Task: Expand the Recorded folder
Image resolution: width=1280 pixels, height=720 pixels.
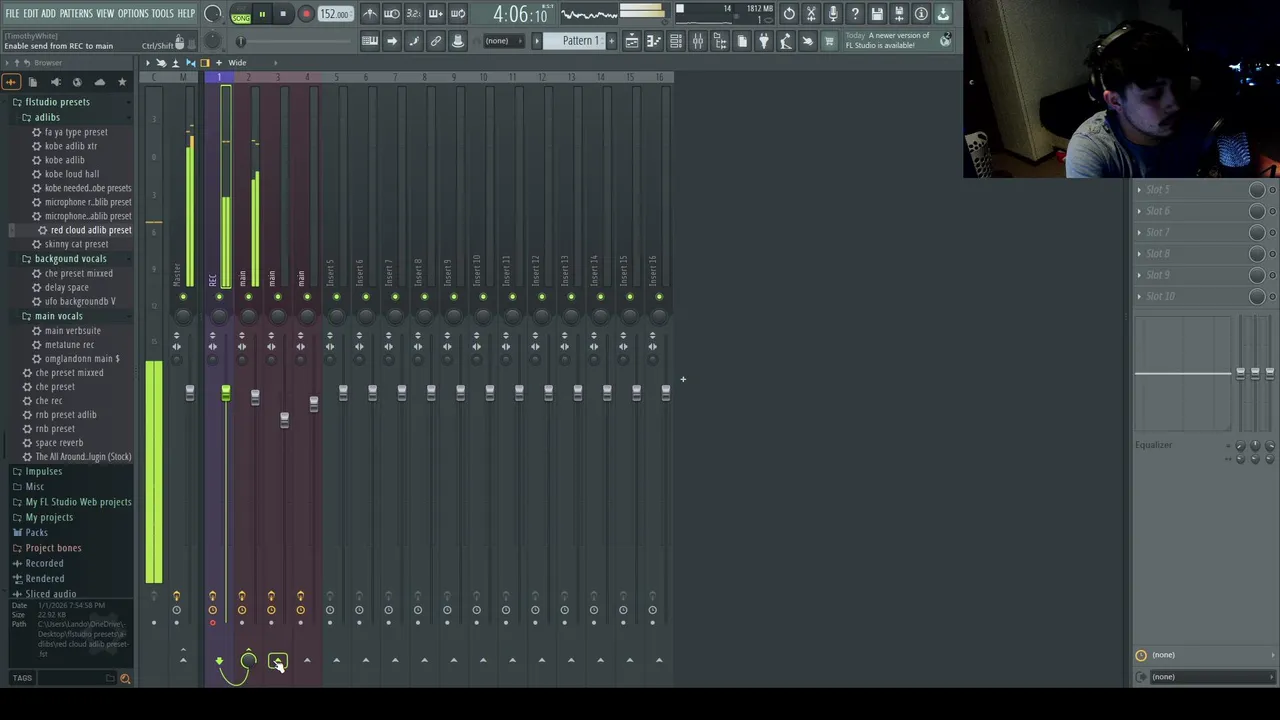Action: [44, 563]
